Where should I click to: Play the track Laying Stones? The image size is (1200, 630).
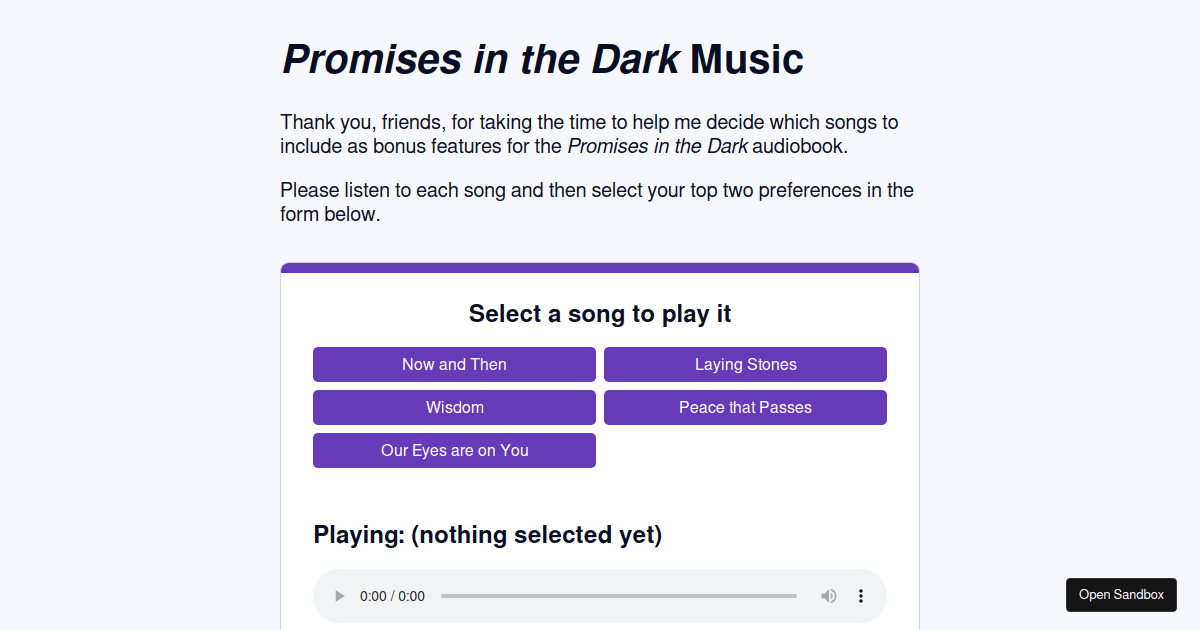(745, 364)
